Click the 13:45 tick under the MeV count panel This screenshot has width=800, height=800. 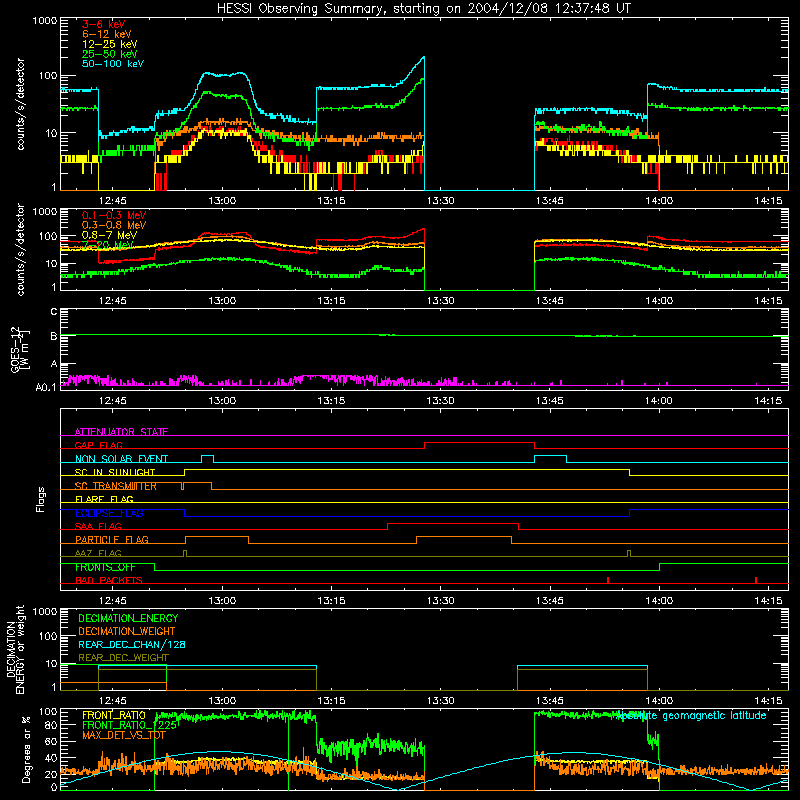549,301
